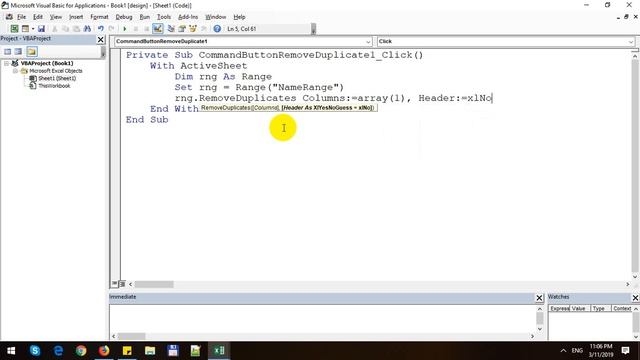Click inside the Immediate window text area
Image resolution: width=640 pixels, height=360 pixels.
click(x=322, y=319)
